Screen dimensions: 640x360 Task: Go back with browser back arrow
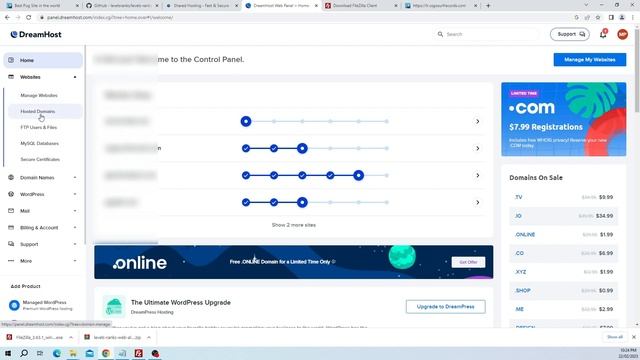(x=7, y=18)
